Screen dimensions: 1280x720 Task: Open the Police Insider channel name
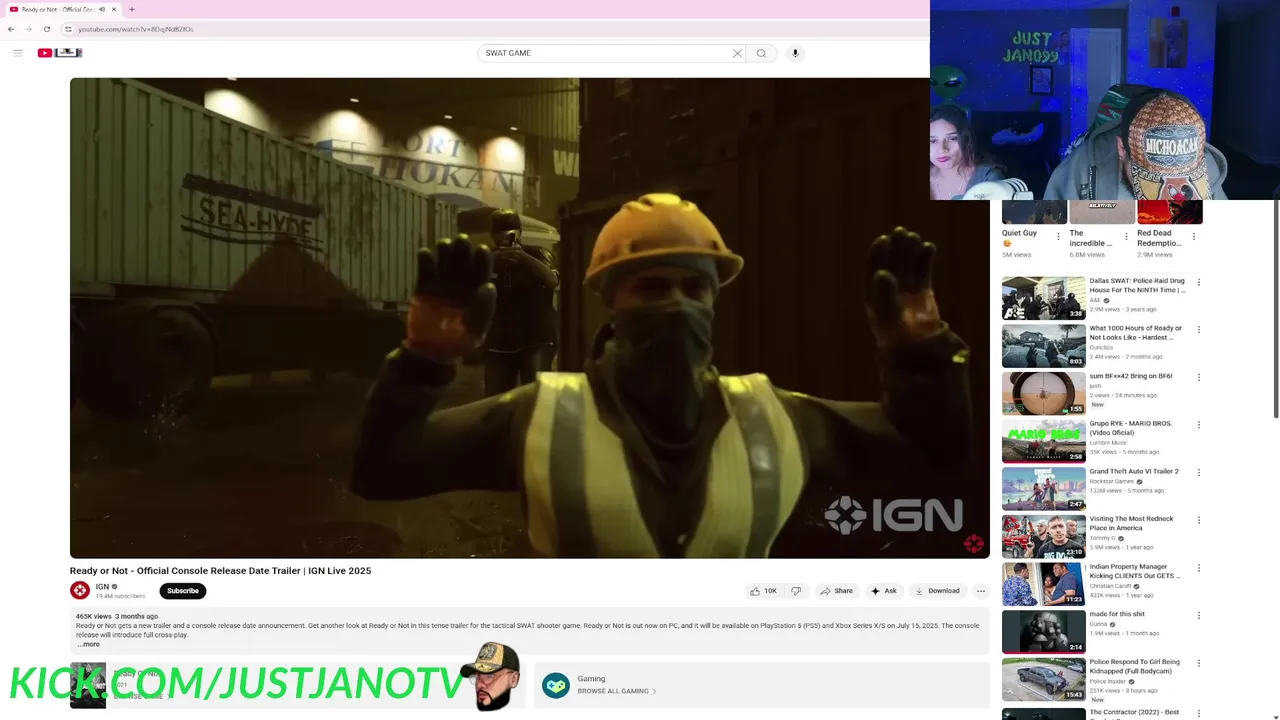click(x=1108, y=681)
